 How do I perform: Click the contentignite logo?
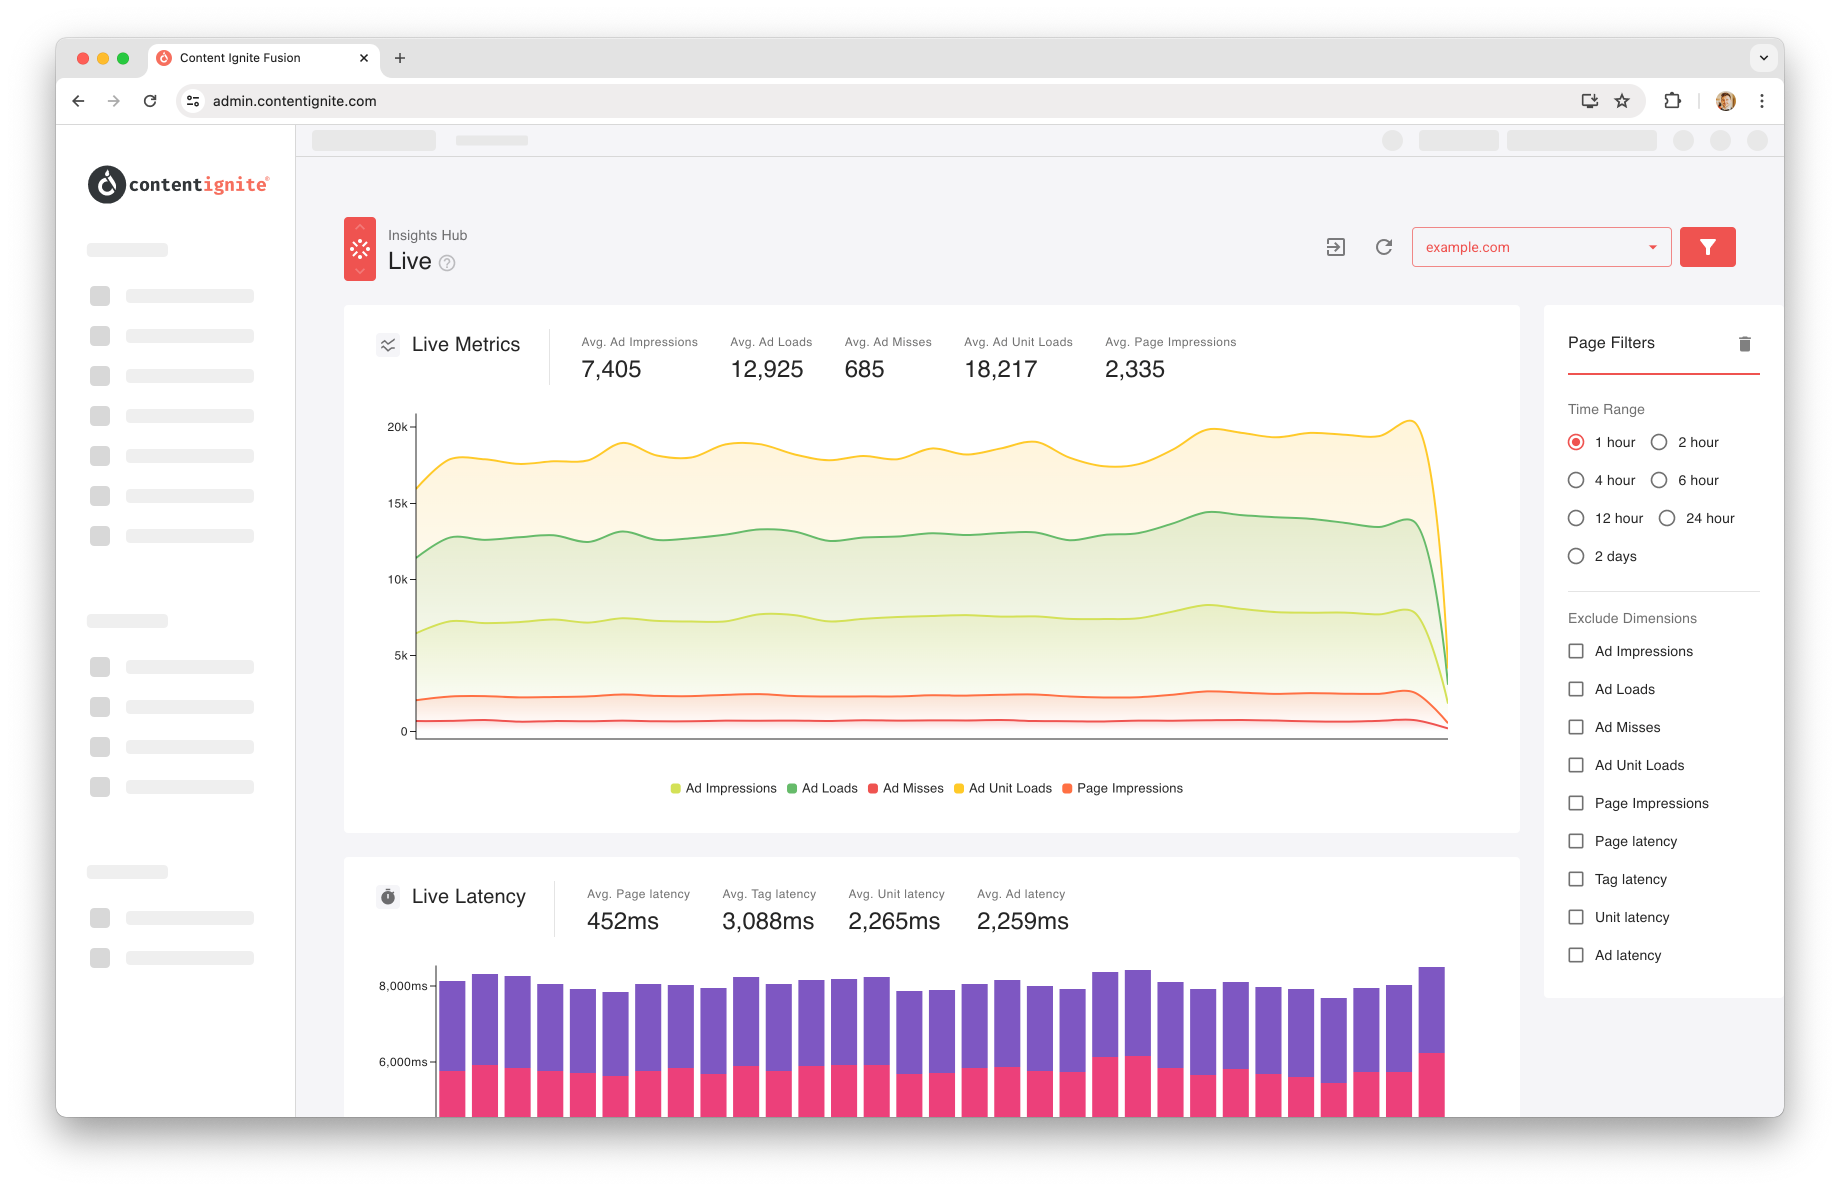coord(179,184)
